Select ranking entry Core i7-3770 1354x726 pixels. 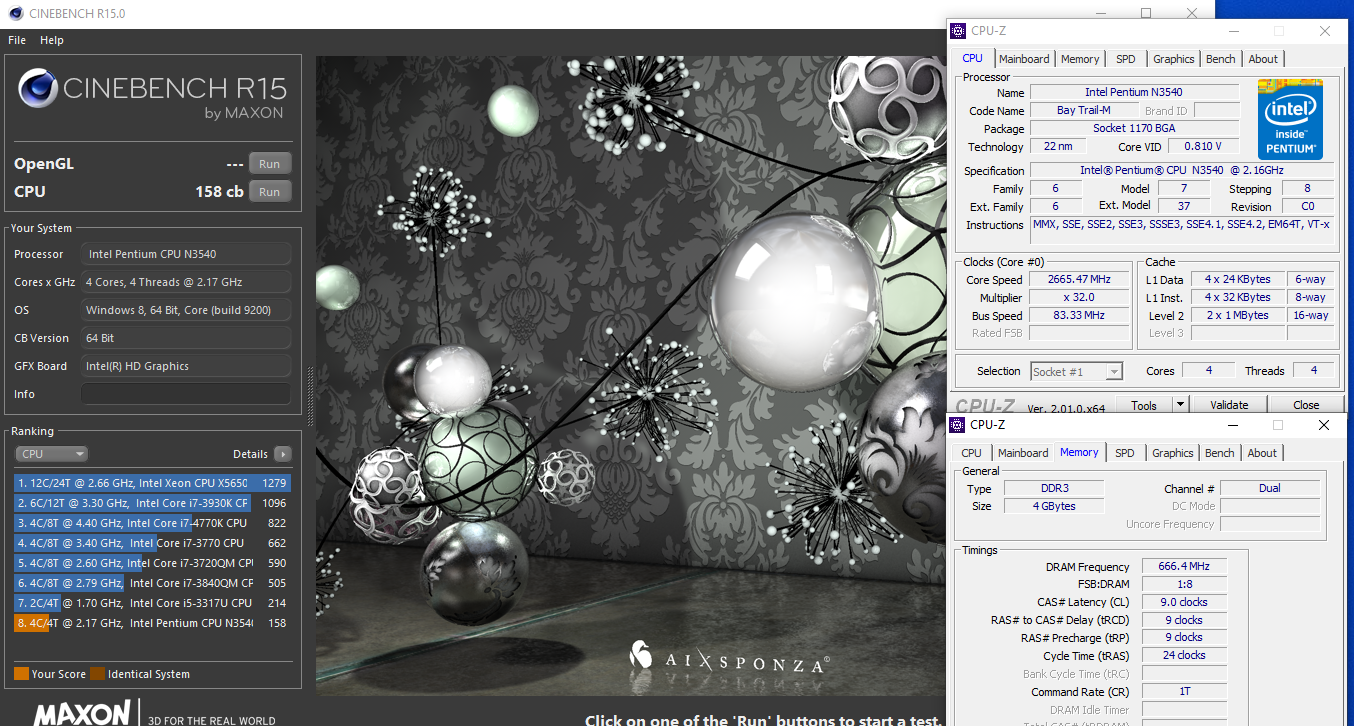pos(153,543)
